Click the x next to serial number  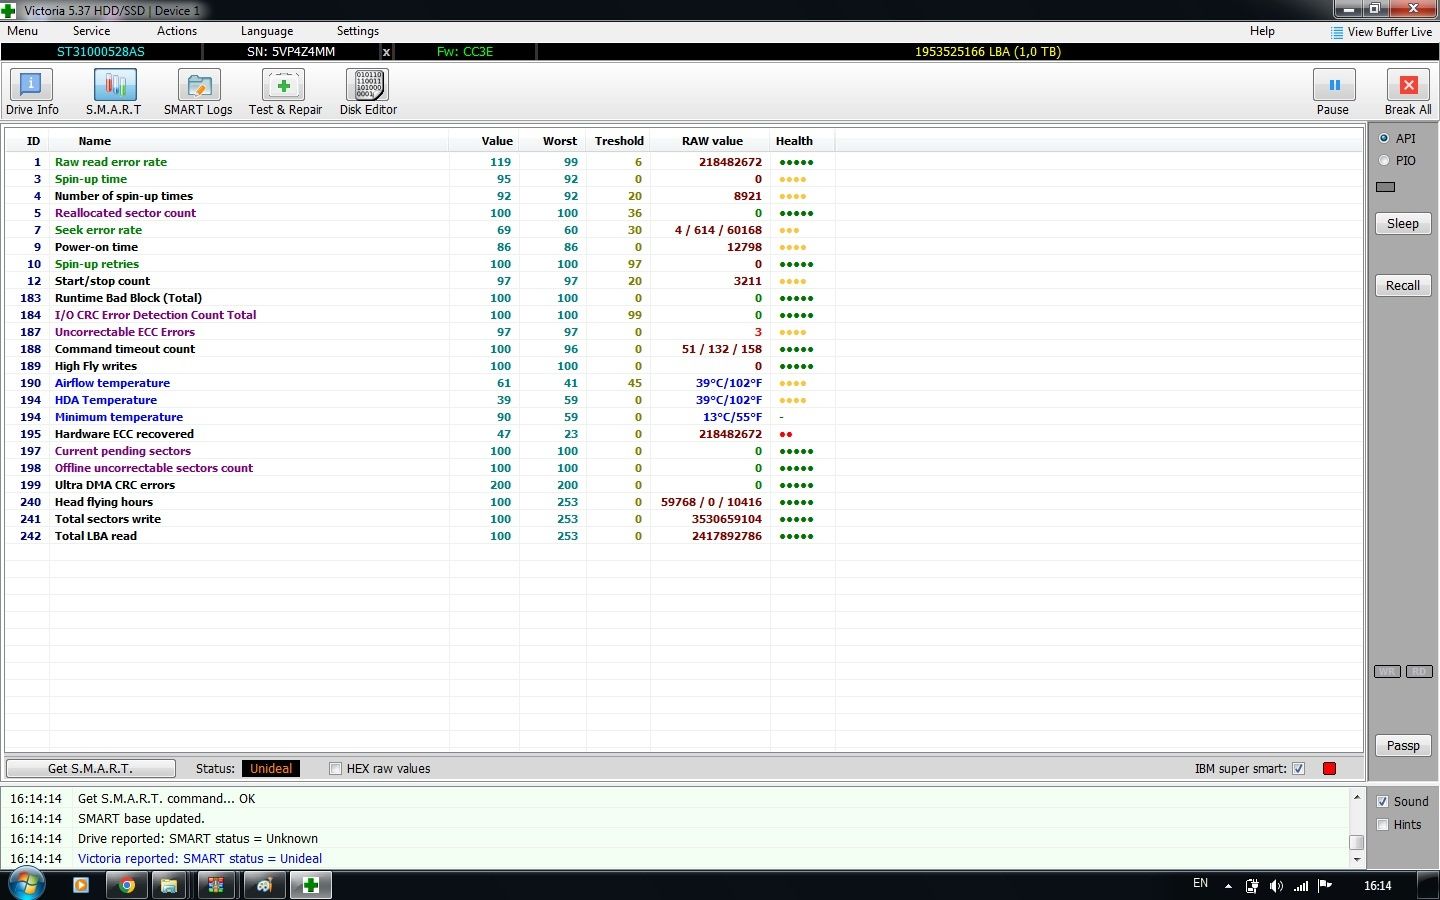click(x=387, y=52)
